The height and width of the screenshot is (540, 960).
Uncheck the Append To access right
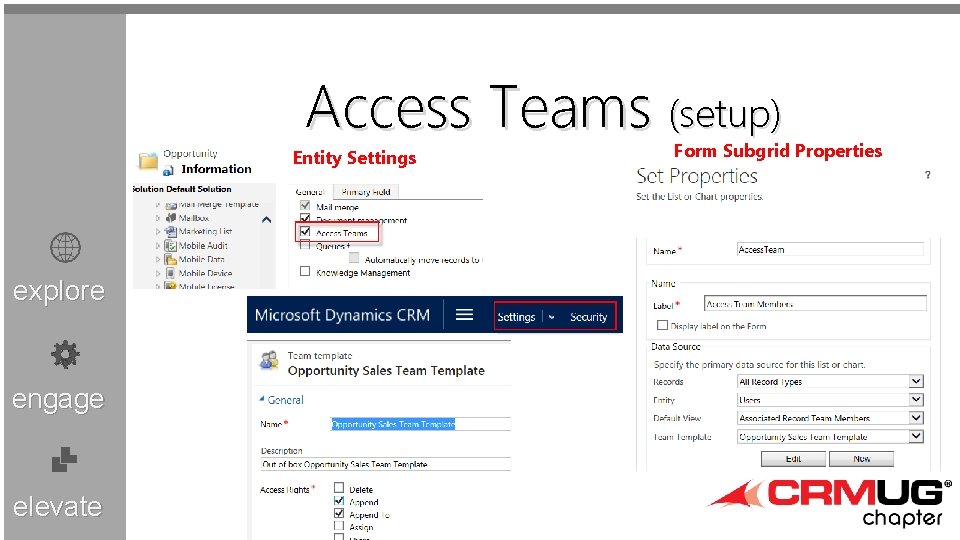[x=339, y=513]
